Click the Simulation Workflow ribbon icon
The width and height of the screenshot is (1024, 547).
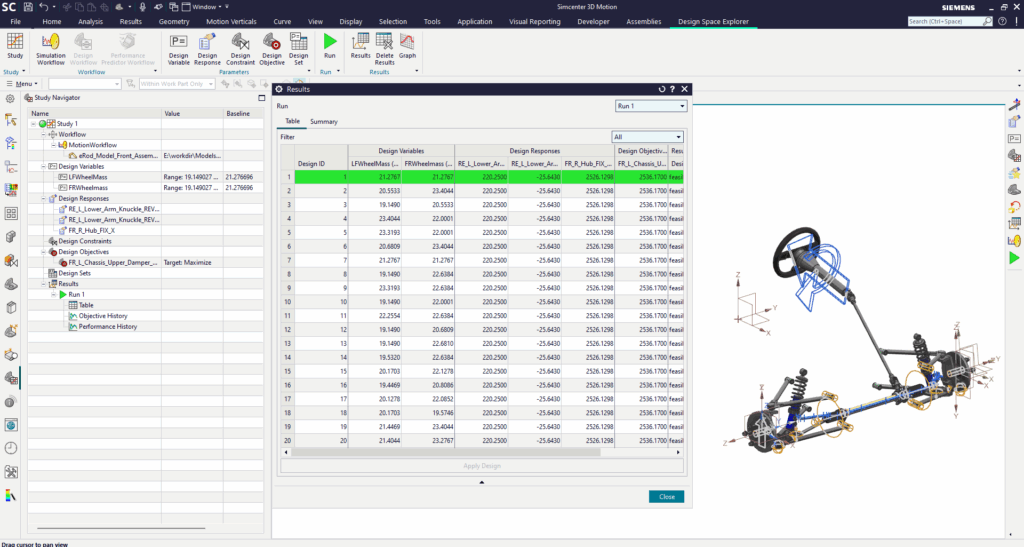pyautogui.click(x=50, y=46)
